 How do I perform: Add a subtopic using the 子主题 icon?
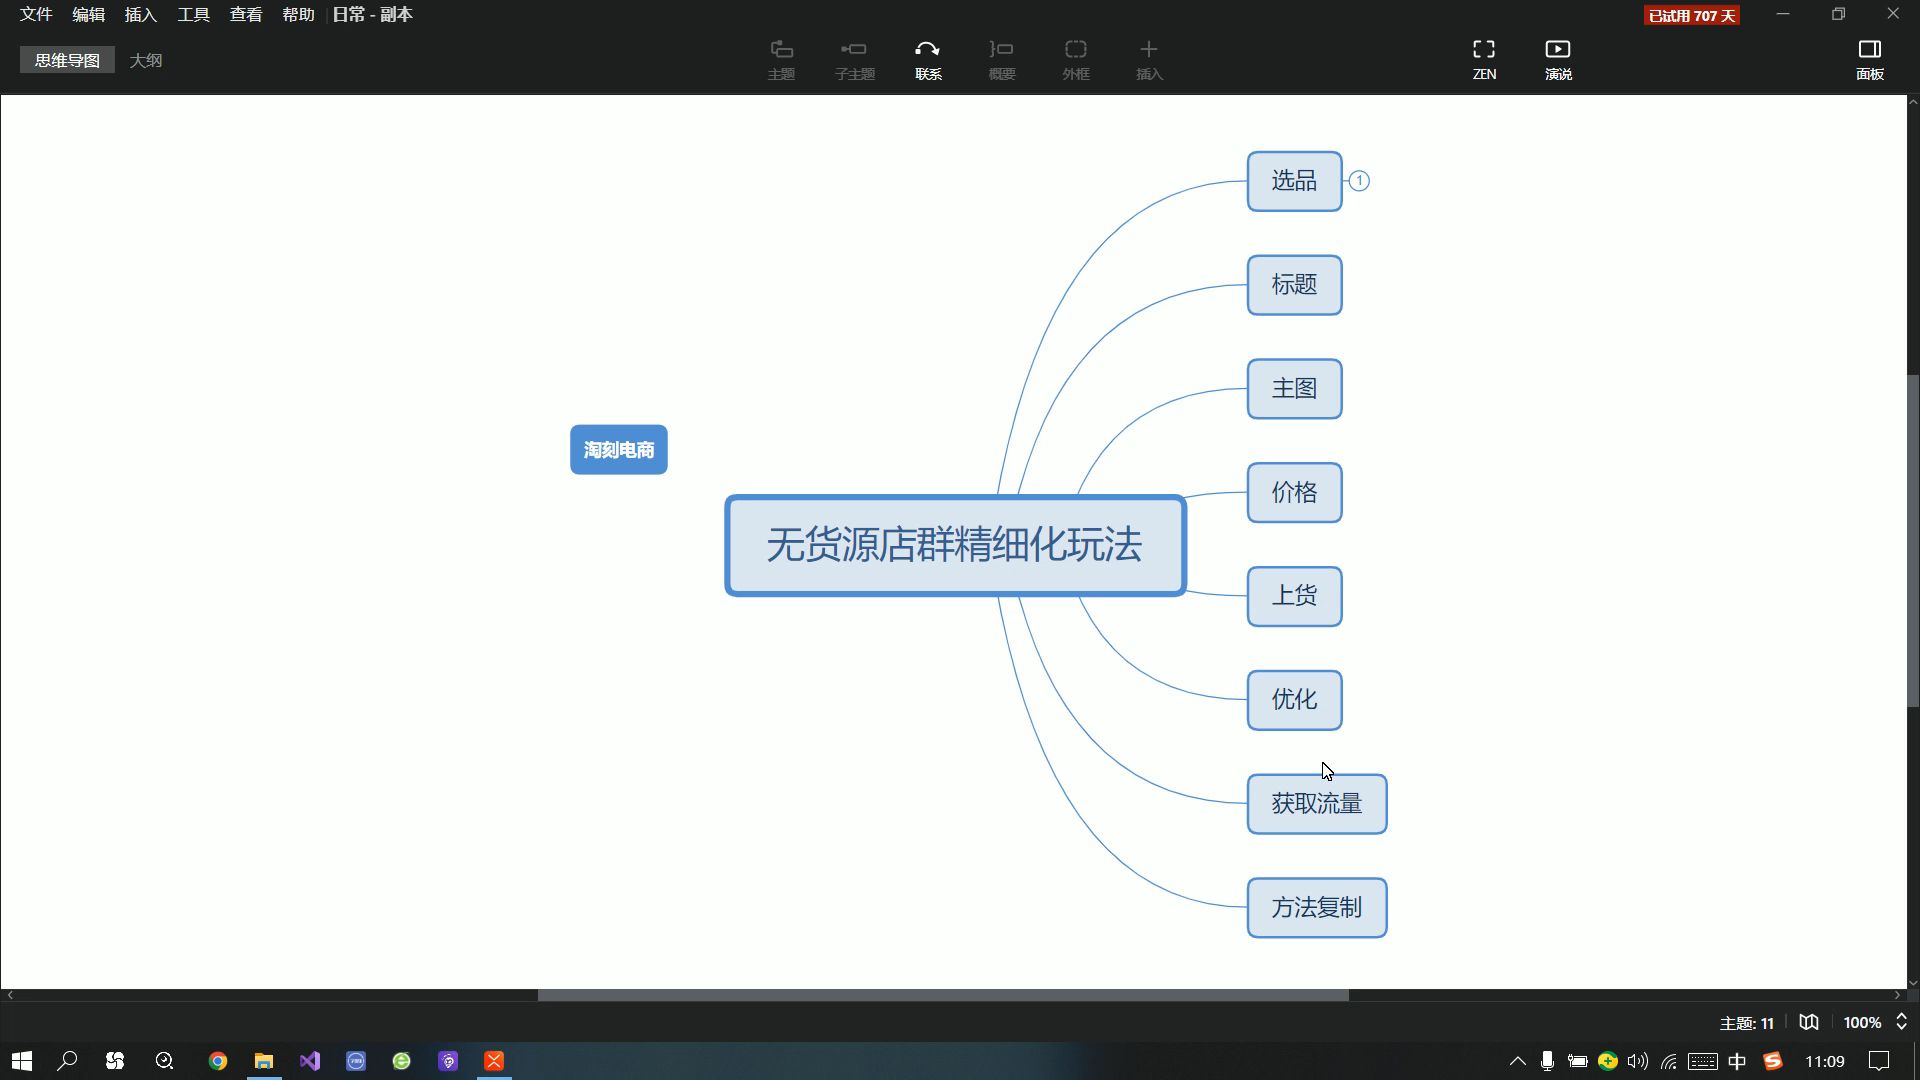click(x=854, y=58)
